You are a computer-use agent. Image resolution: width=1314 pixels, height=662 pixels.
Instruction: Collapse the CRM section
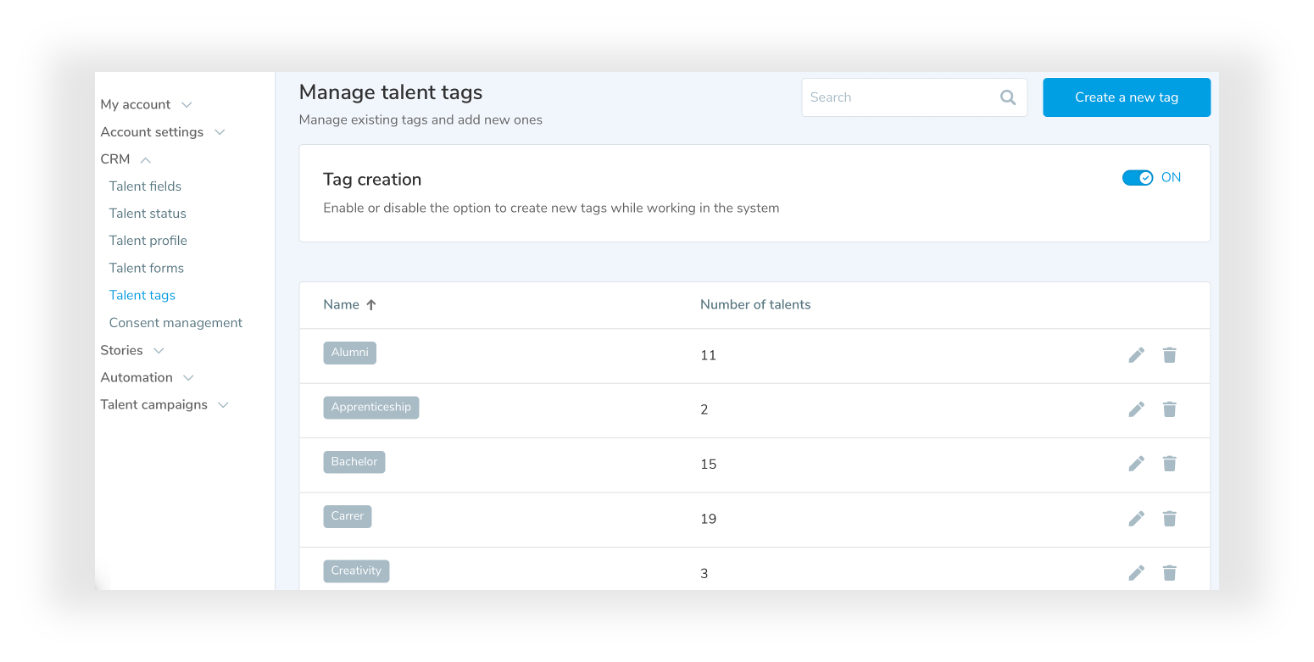pos(126,159)
